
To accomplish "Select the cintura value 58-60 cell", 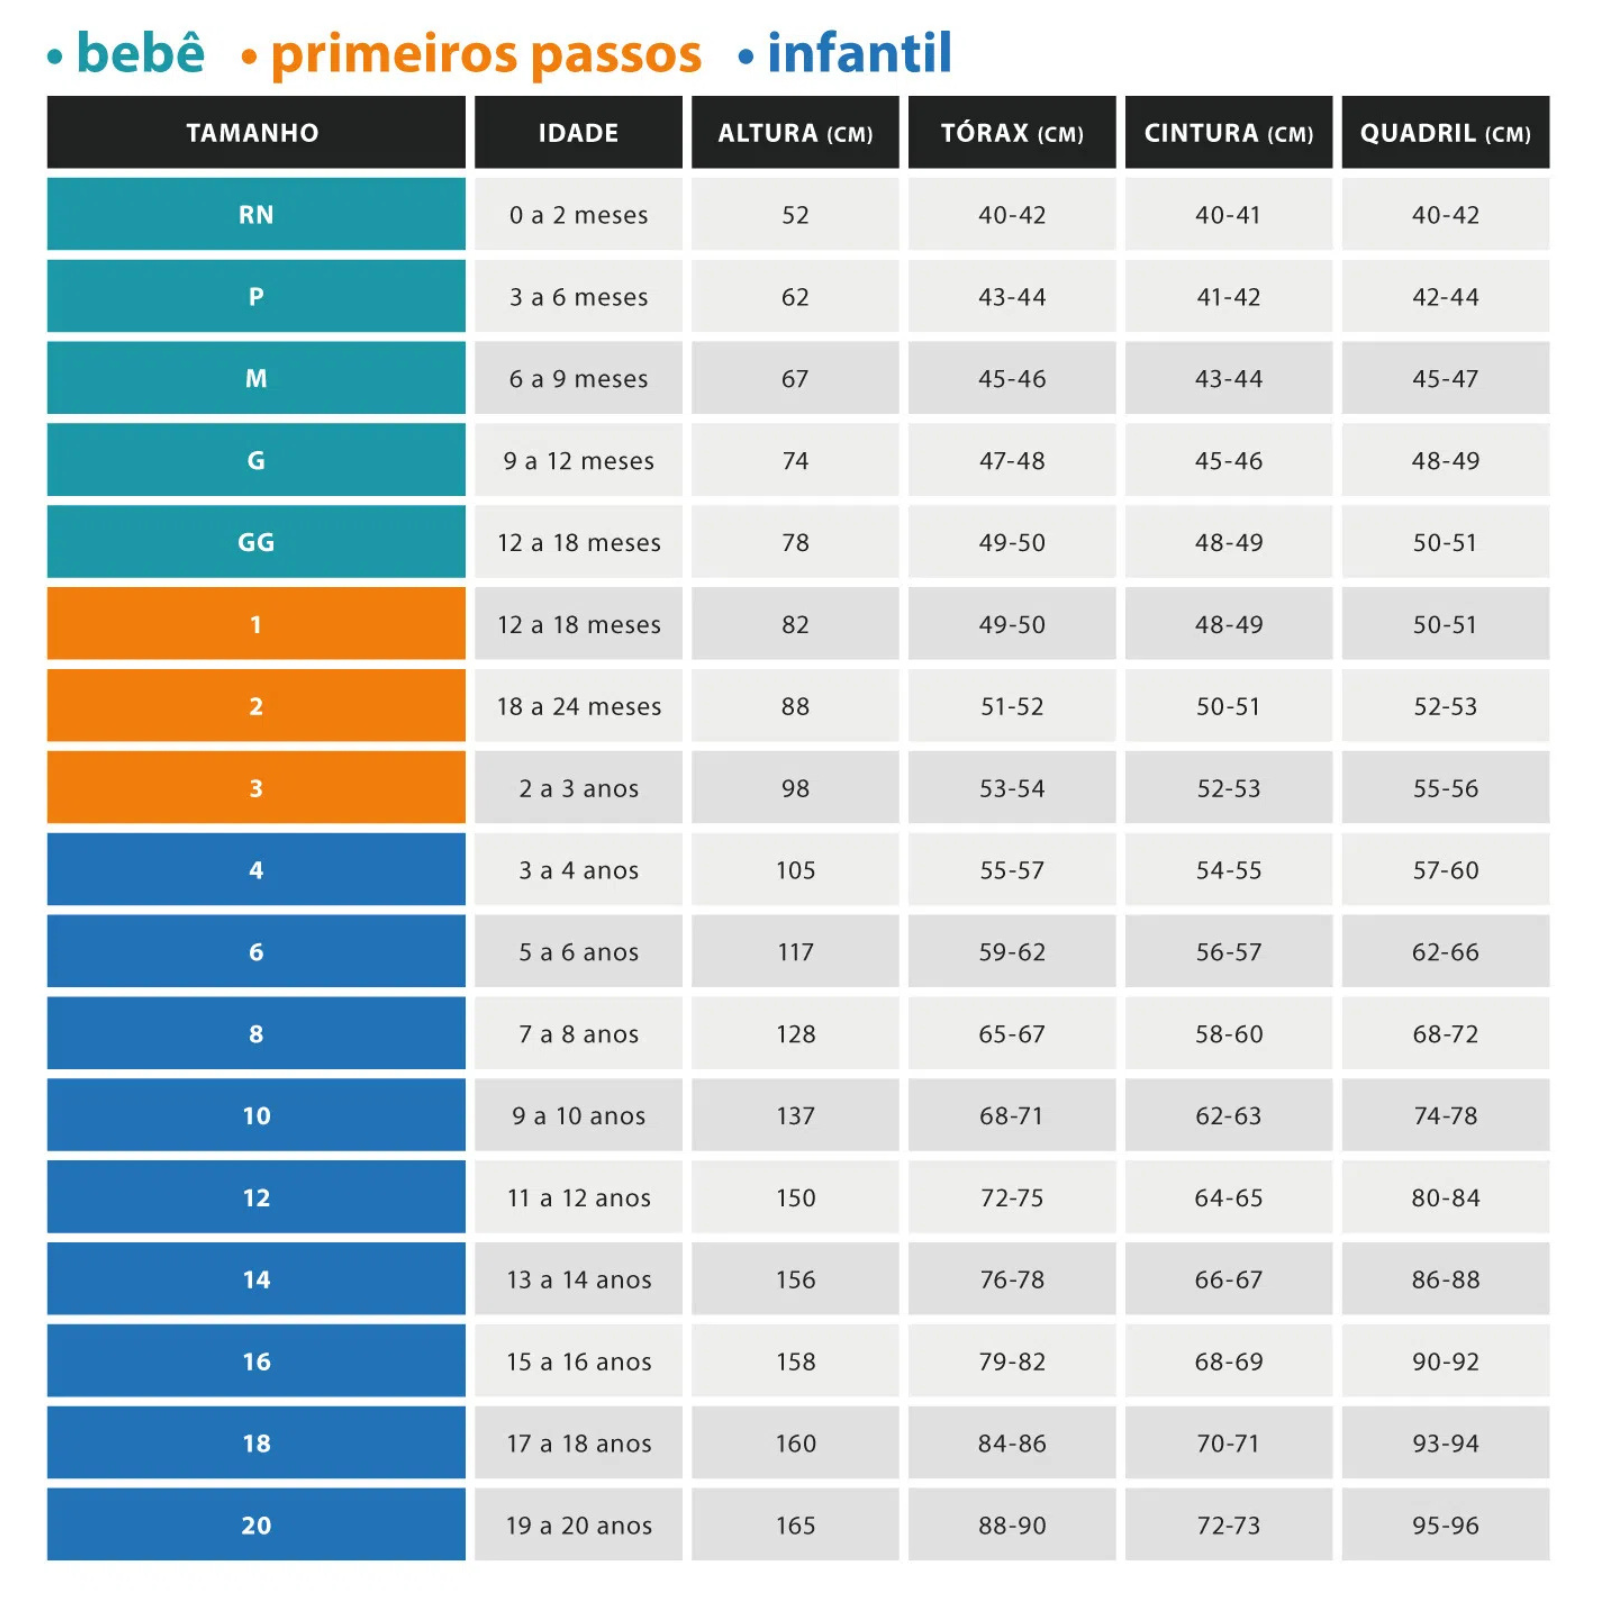I will click(x=1228, y=1034).
